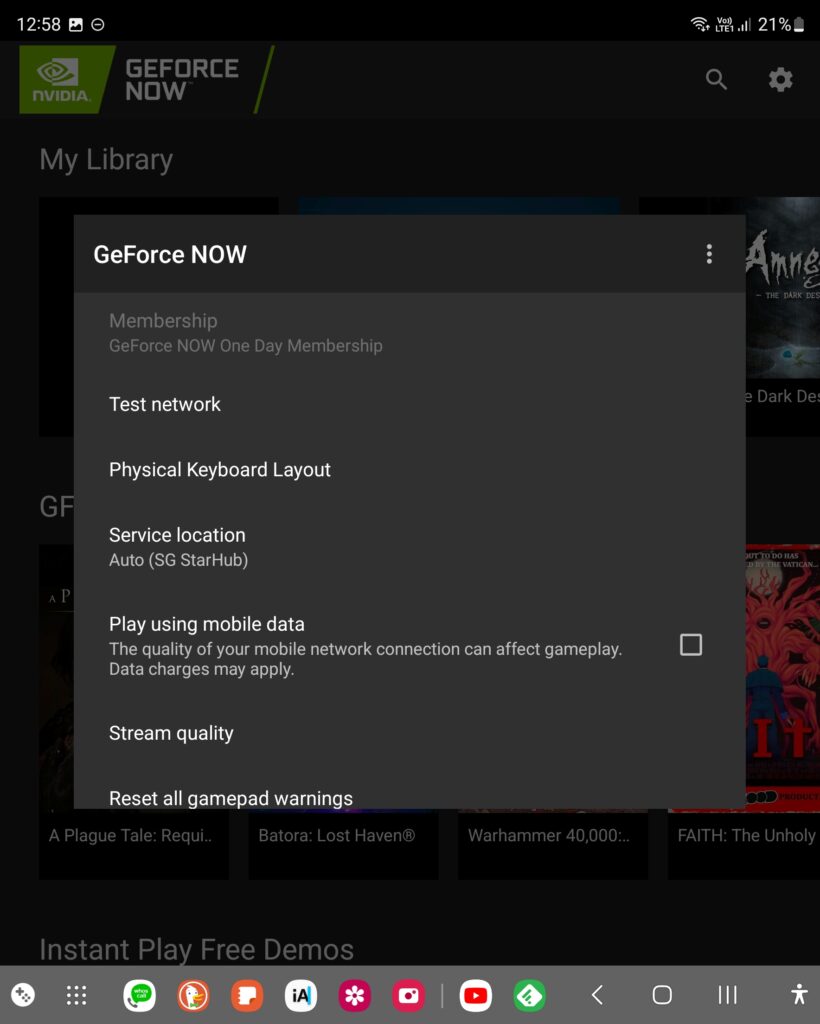Tap the NVIDIA GeForce NOW logo
The image size is (820, 1024).
(147, 80)
